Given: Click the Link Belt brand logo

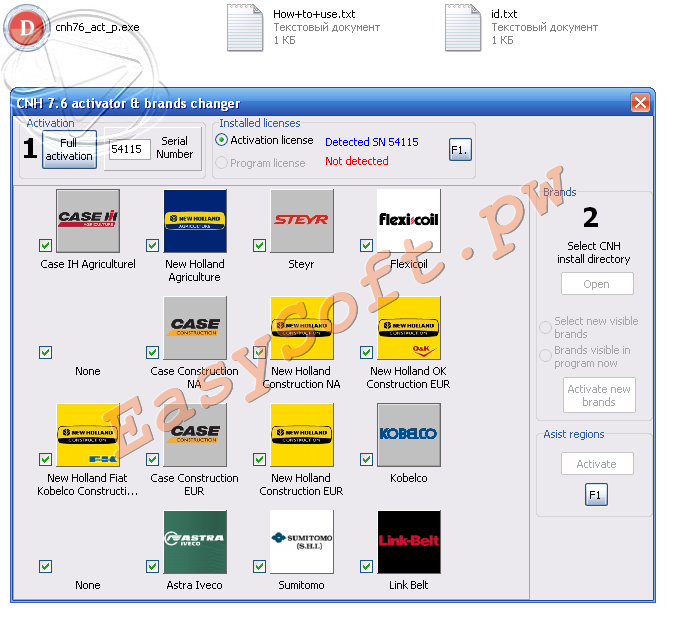Looking at the screenshot, I should click(x=409, y=542).
